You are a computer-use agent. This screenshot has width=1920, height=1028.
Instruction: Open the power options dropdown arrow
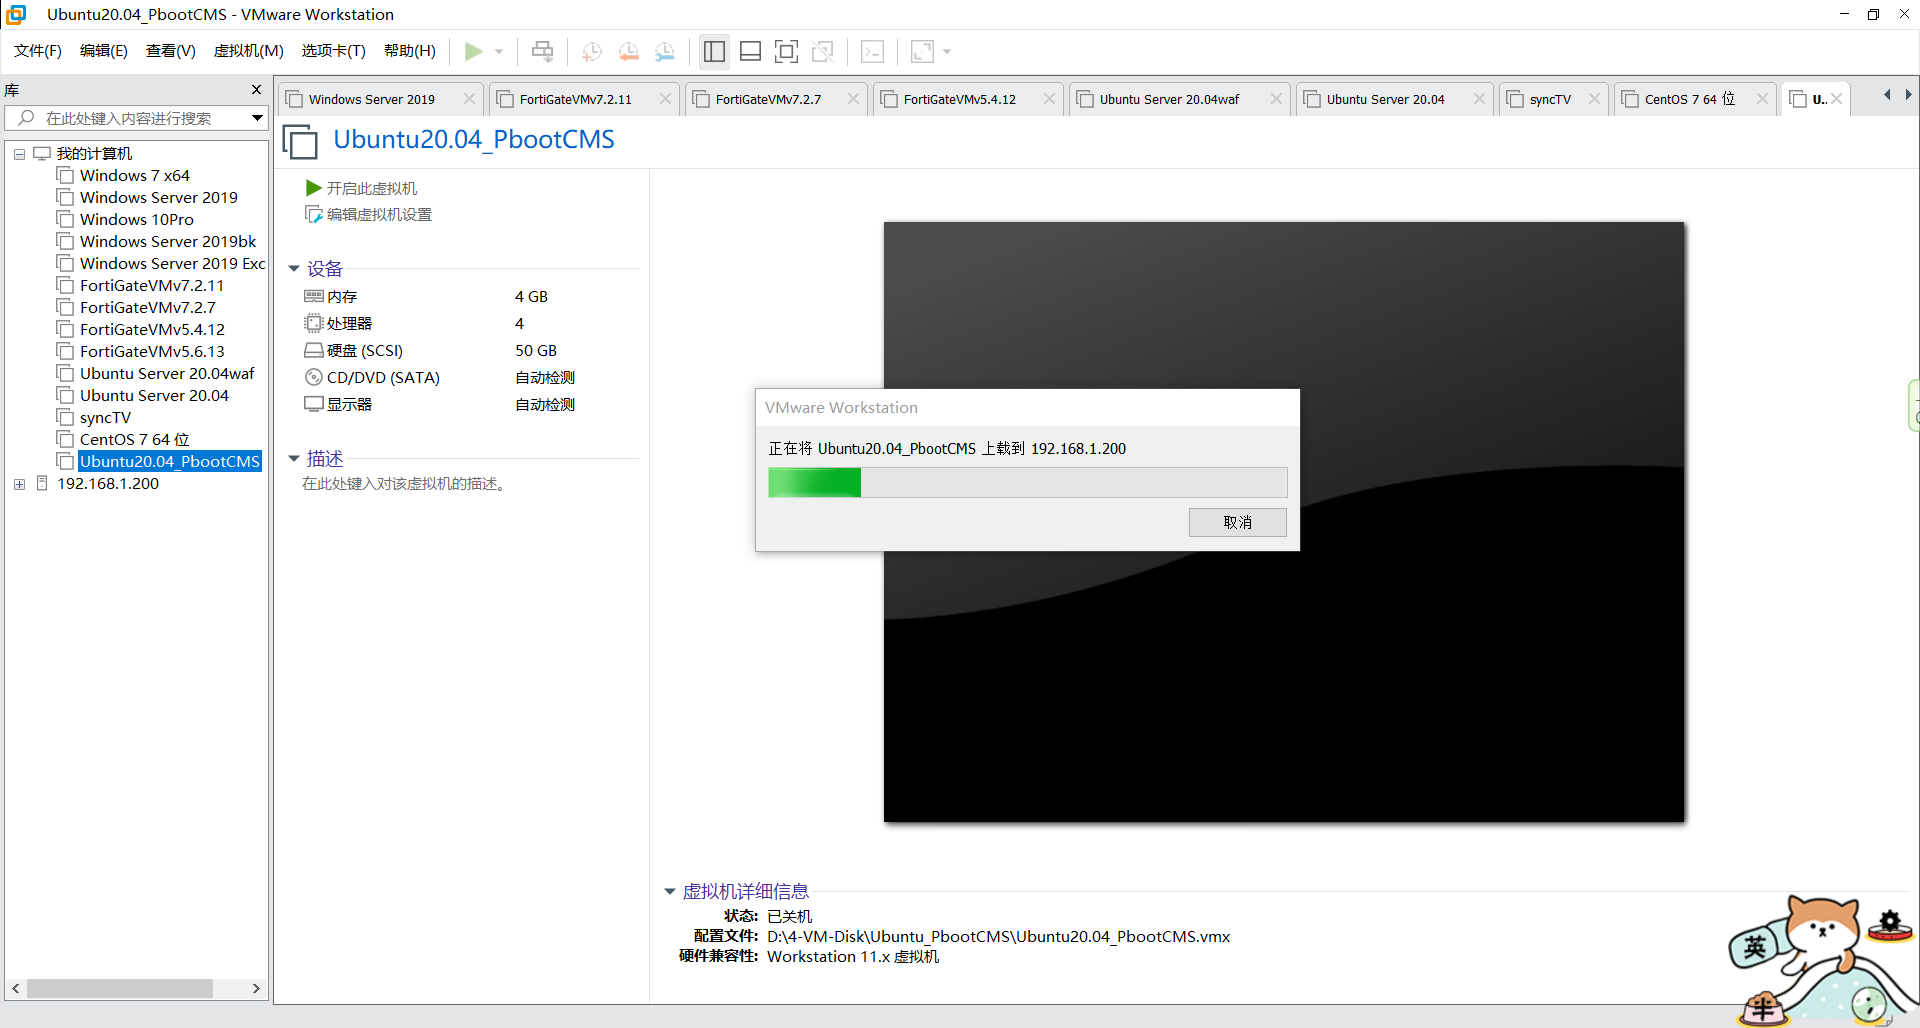[x=499, y=51]
